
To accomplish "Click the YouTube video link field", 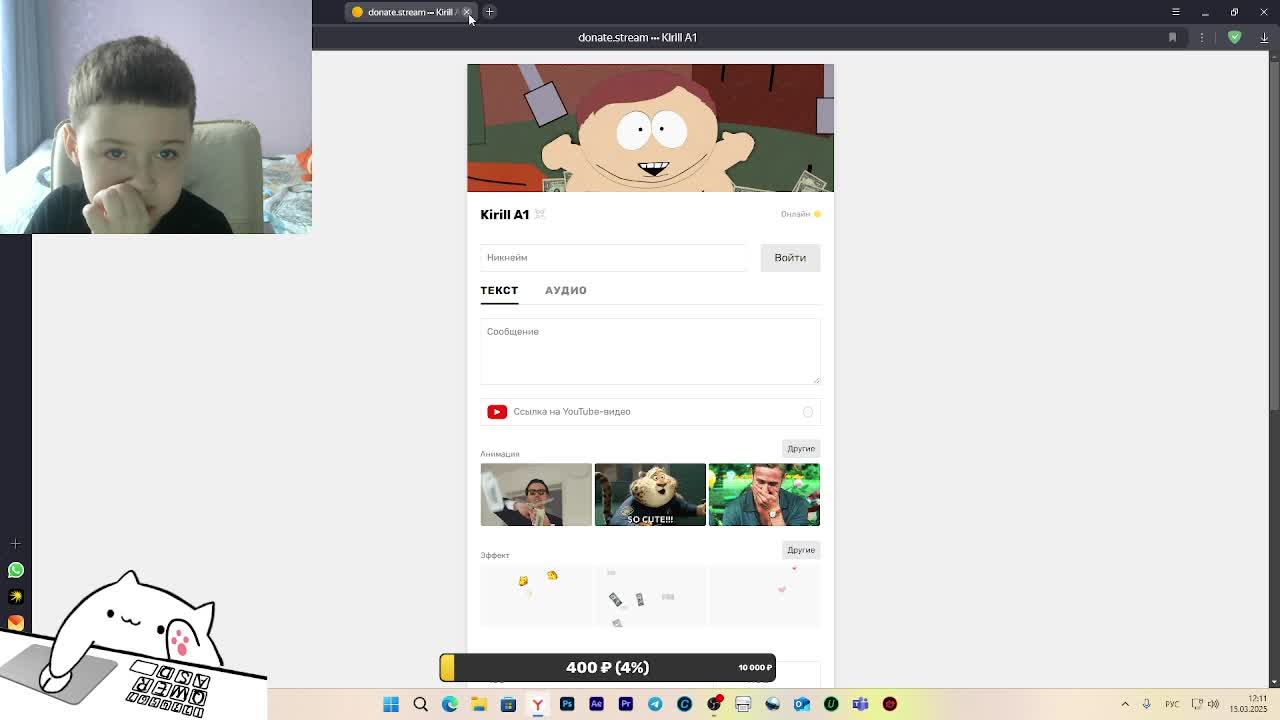I will pos(650,411).
